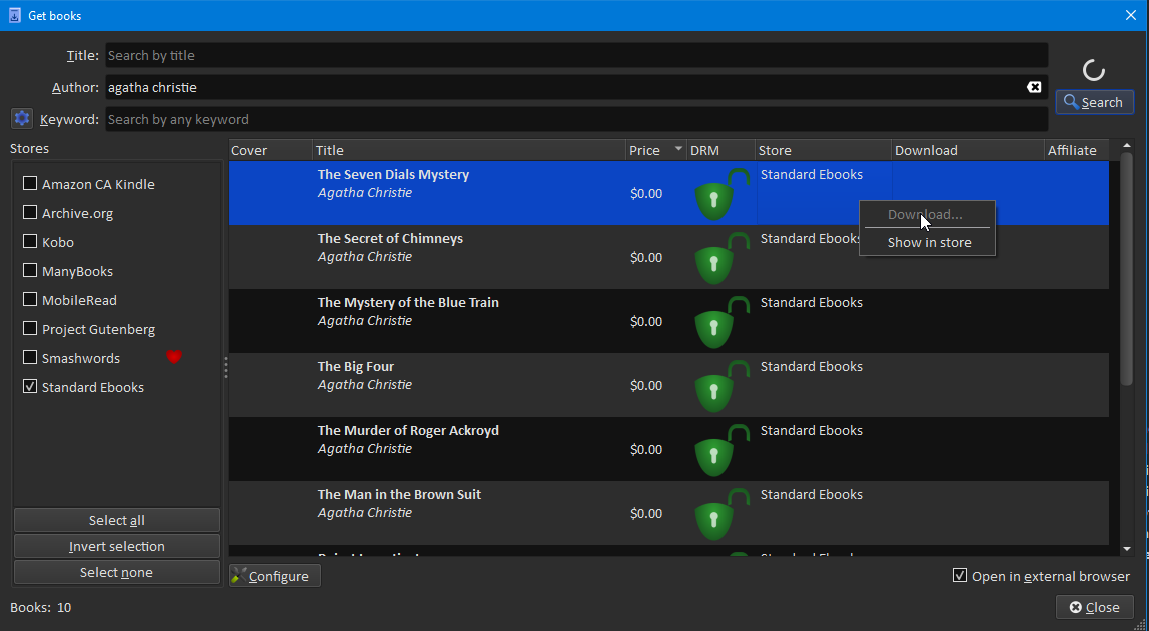The width and height of the screenshot is (1149, 631).
Task: Toggle Open in external browser checkbox
Action: (959, 575)
